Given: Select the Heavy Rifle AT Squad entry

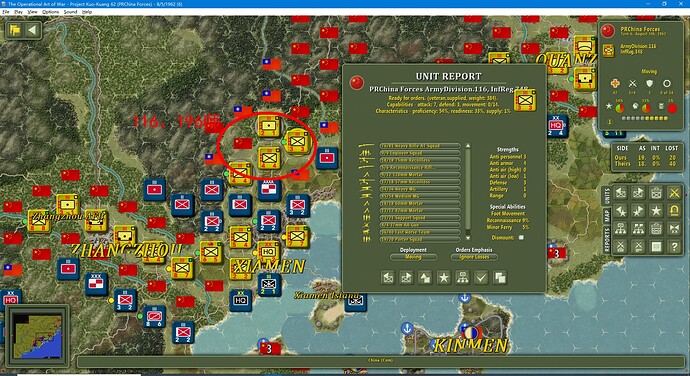Looking at the screenshot, I should [419, 146].
